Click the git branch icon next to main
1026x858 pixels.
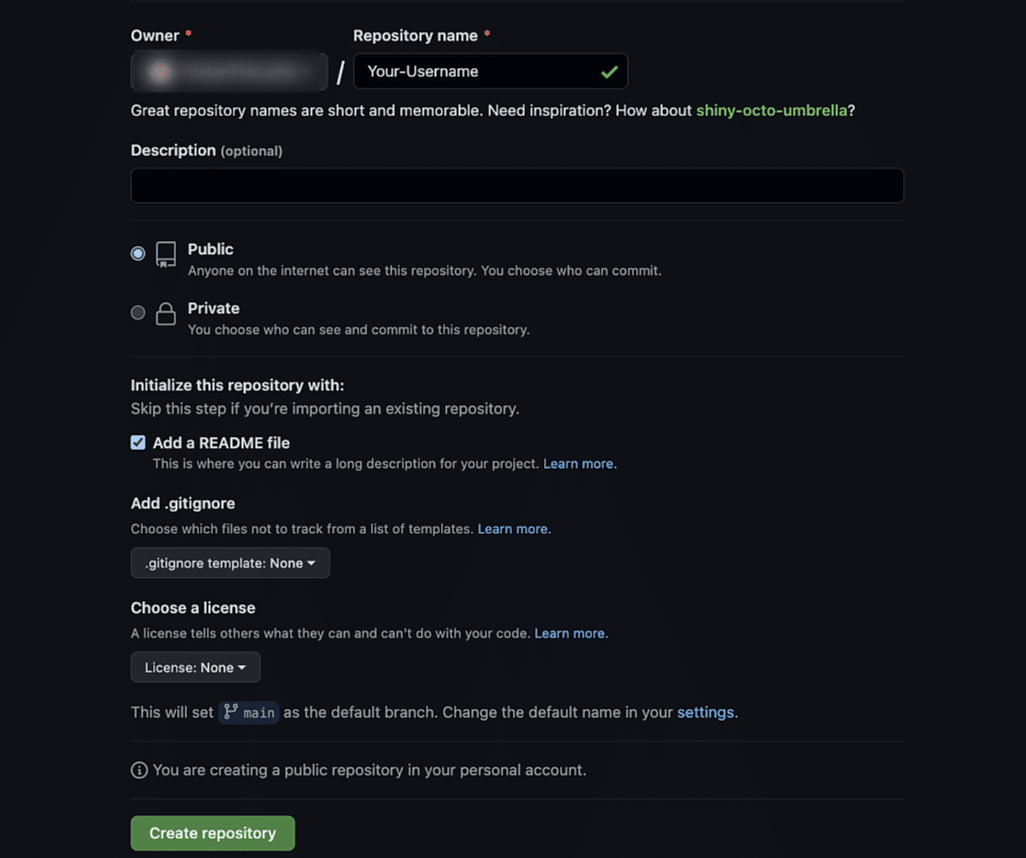(230, 711)
